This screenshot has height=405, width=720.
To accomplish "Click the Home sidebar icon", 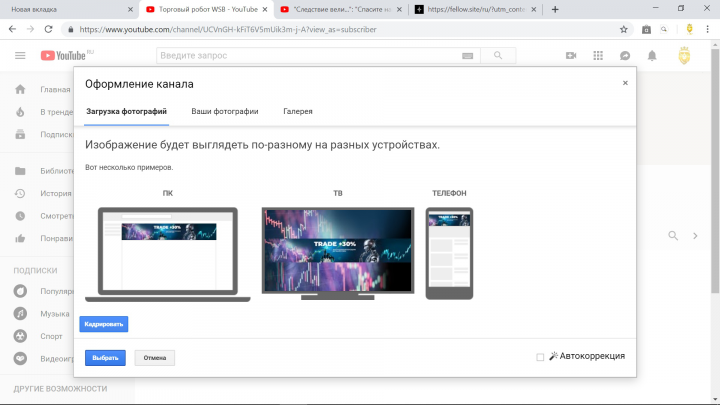I will click(x=20, y=90).
